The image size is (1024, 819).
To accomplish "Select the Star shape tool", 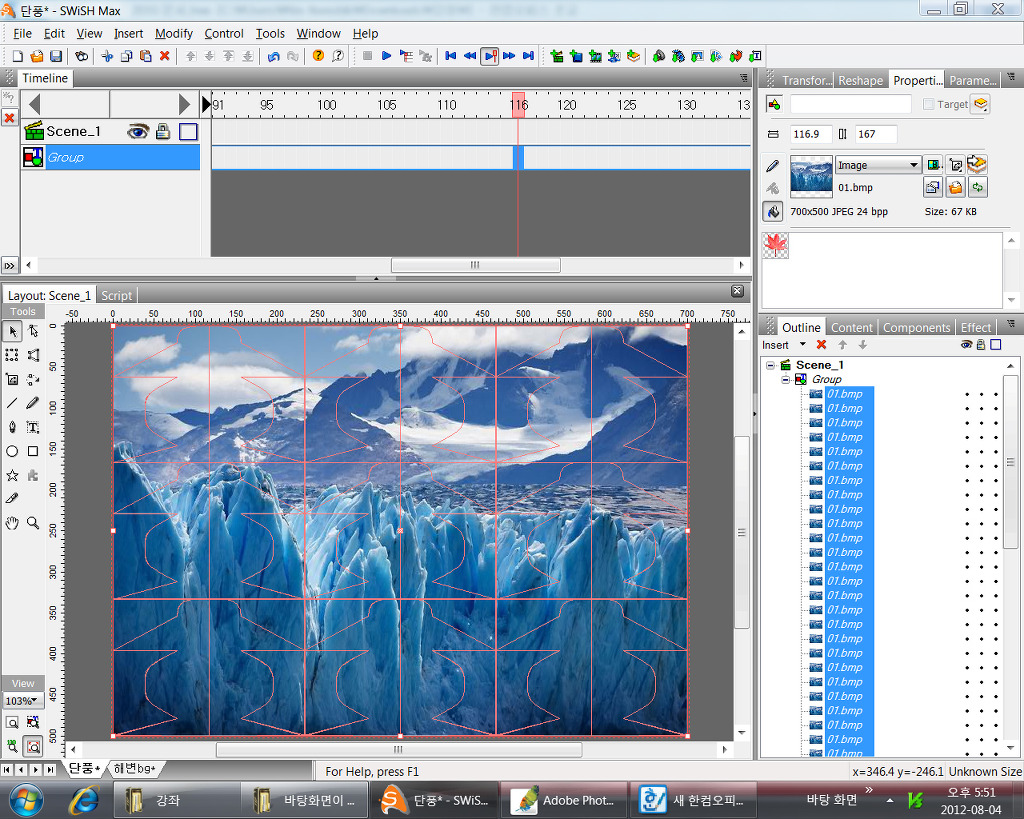I will [12, 475].
